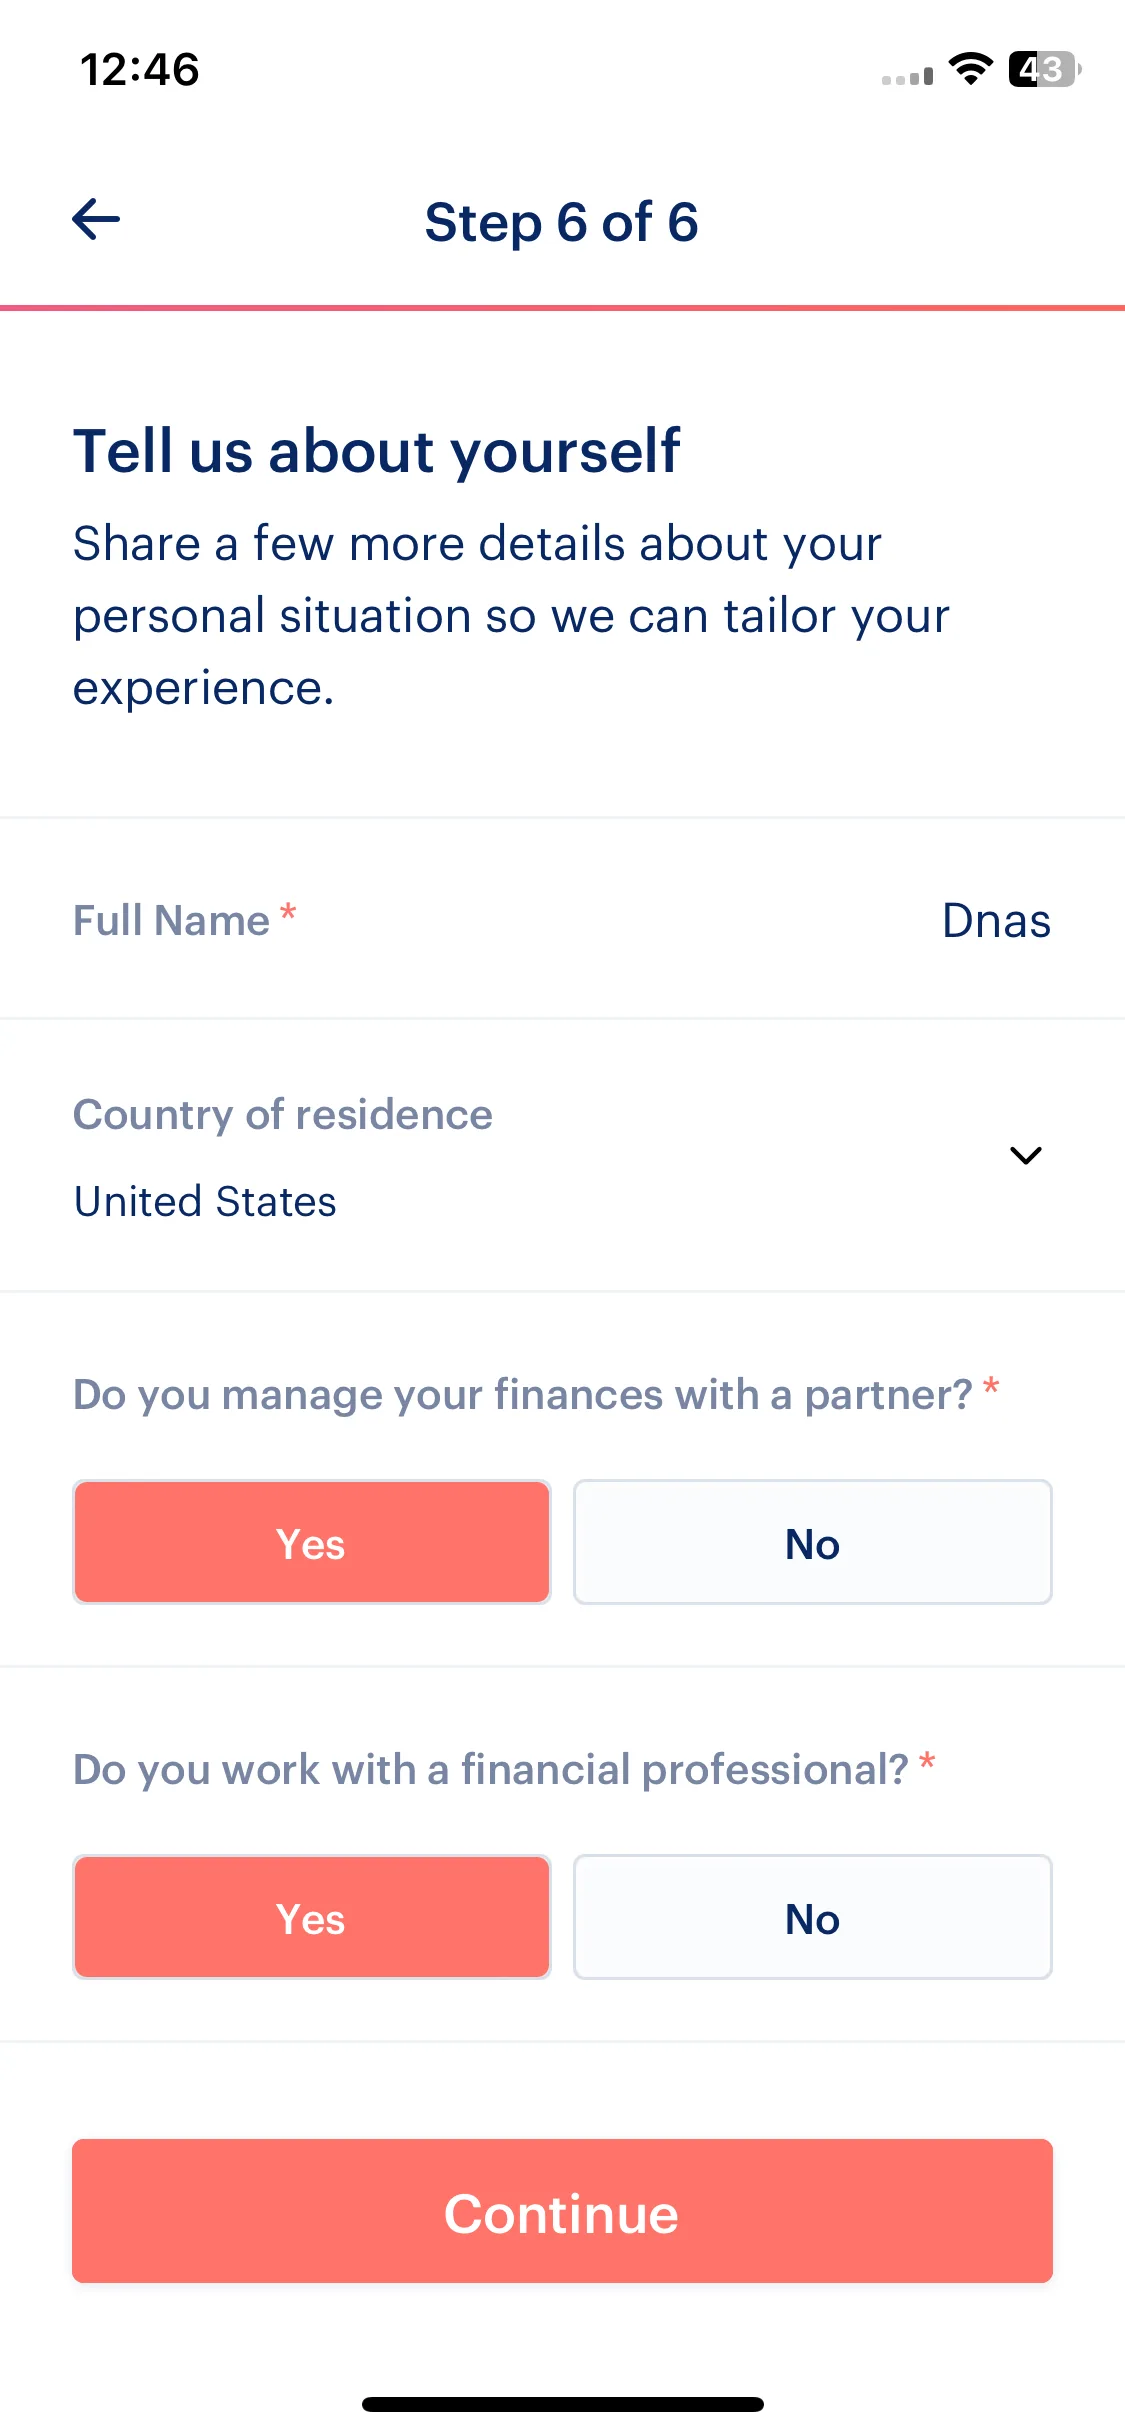Tap the step progress bar line
Image resolution: width=1125 pixels, height=2436 pixels.
pyautogui.click(x=562, y=308)
